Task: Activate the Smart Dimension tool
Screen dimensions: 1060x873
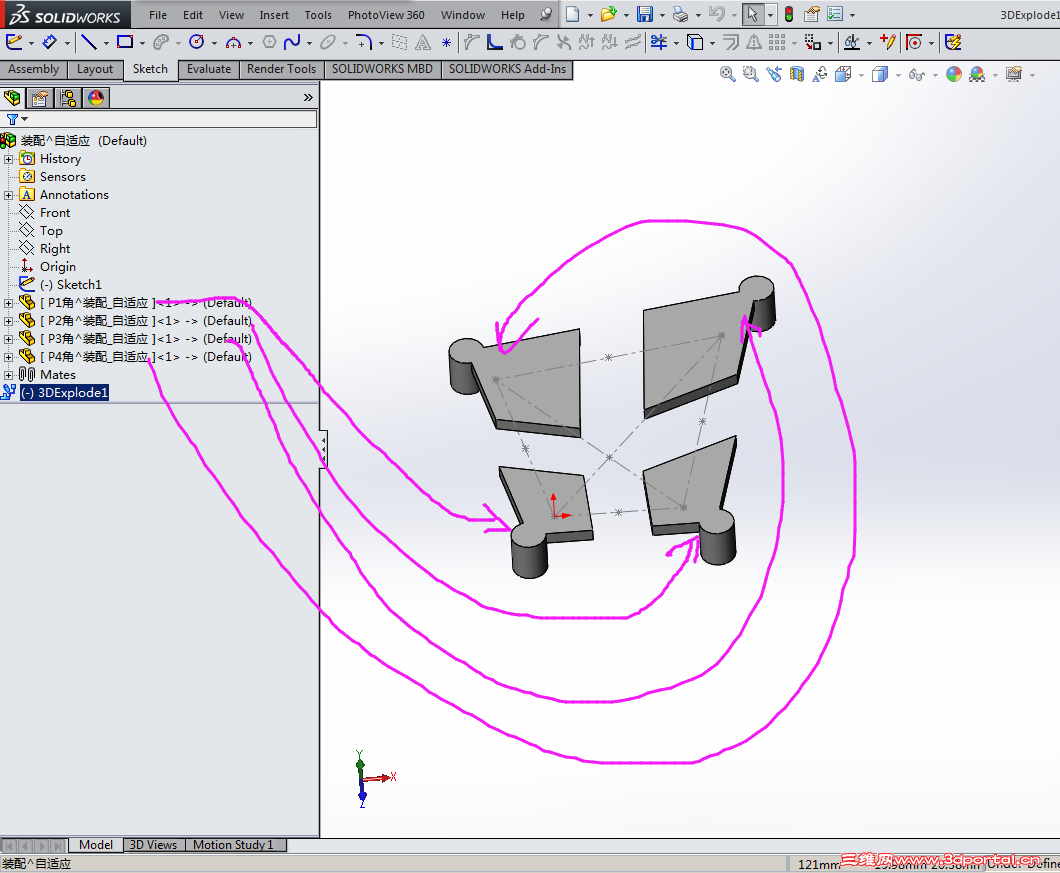Action: tap(49, 43)
